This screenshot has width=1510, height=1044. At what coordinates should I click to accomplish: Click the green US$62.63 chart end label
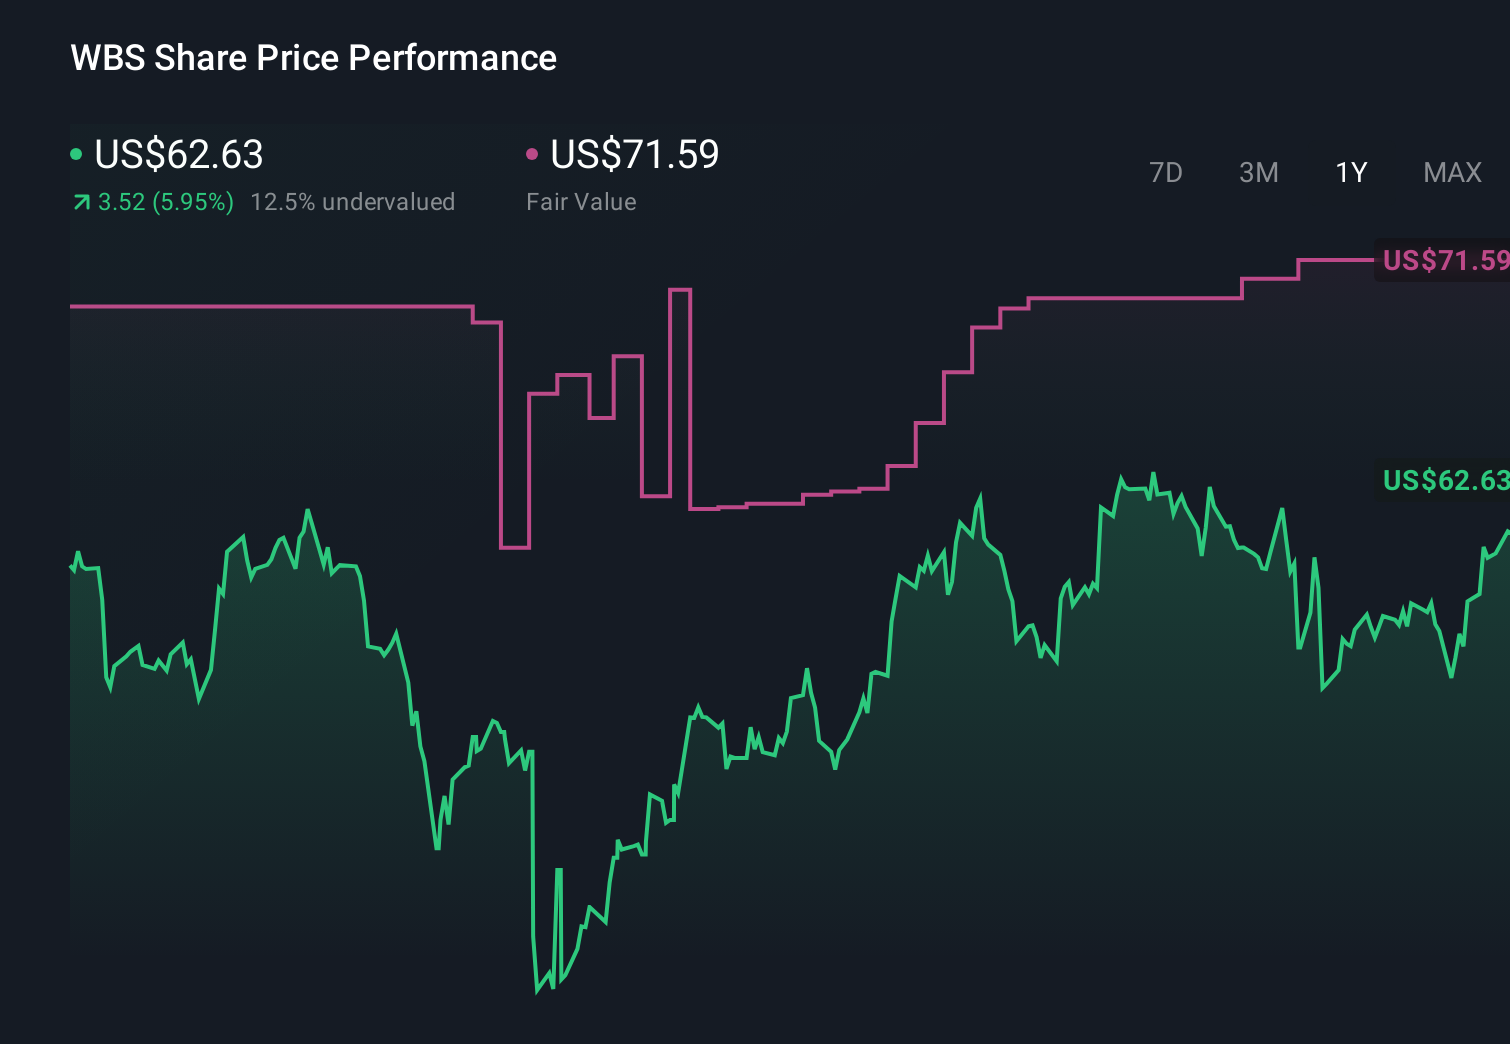(1445, 481)
